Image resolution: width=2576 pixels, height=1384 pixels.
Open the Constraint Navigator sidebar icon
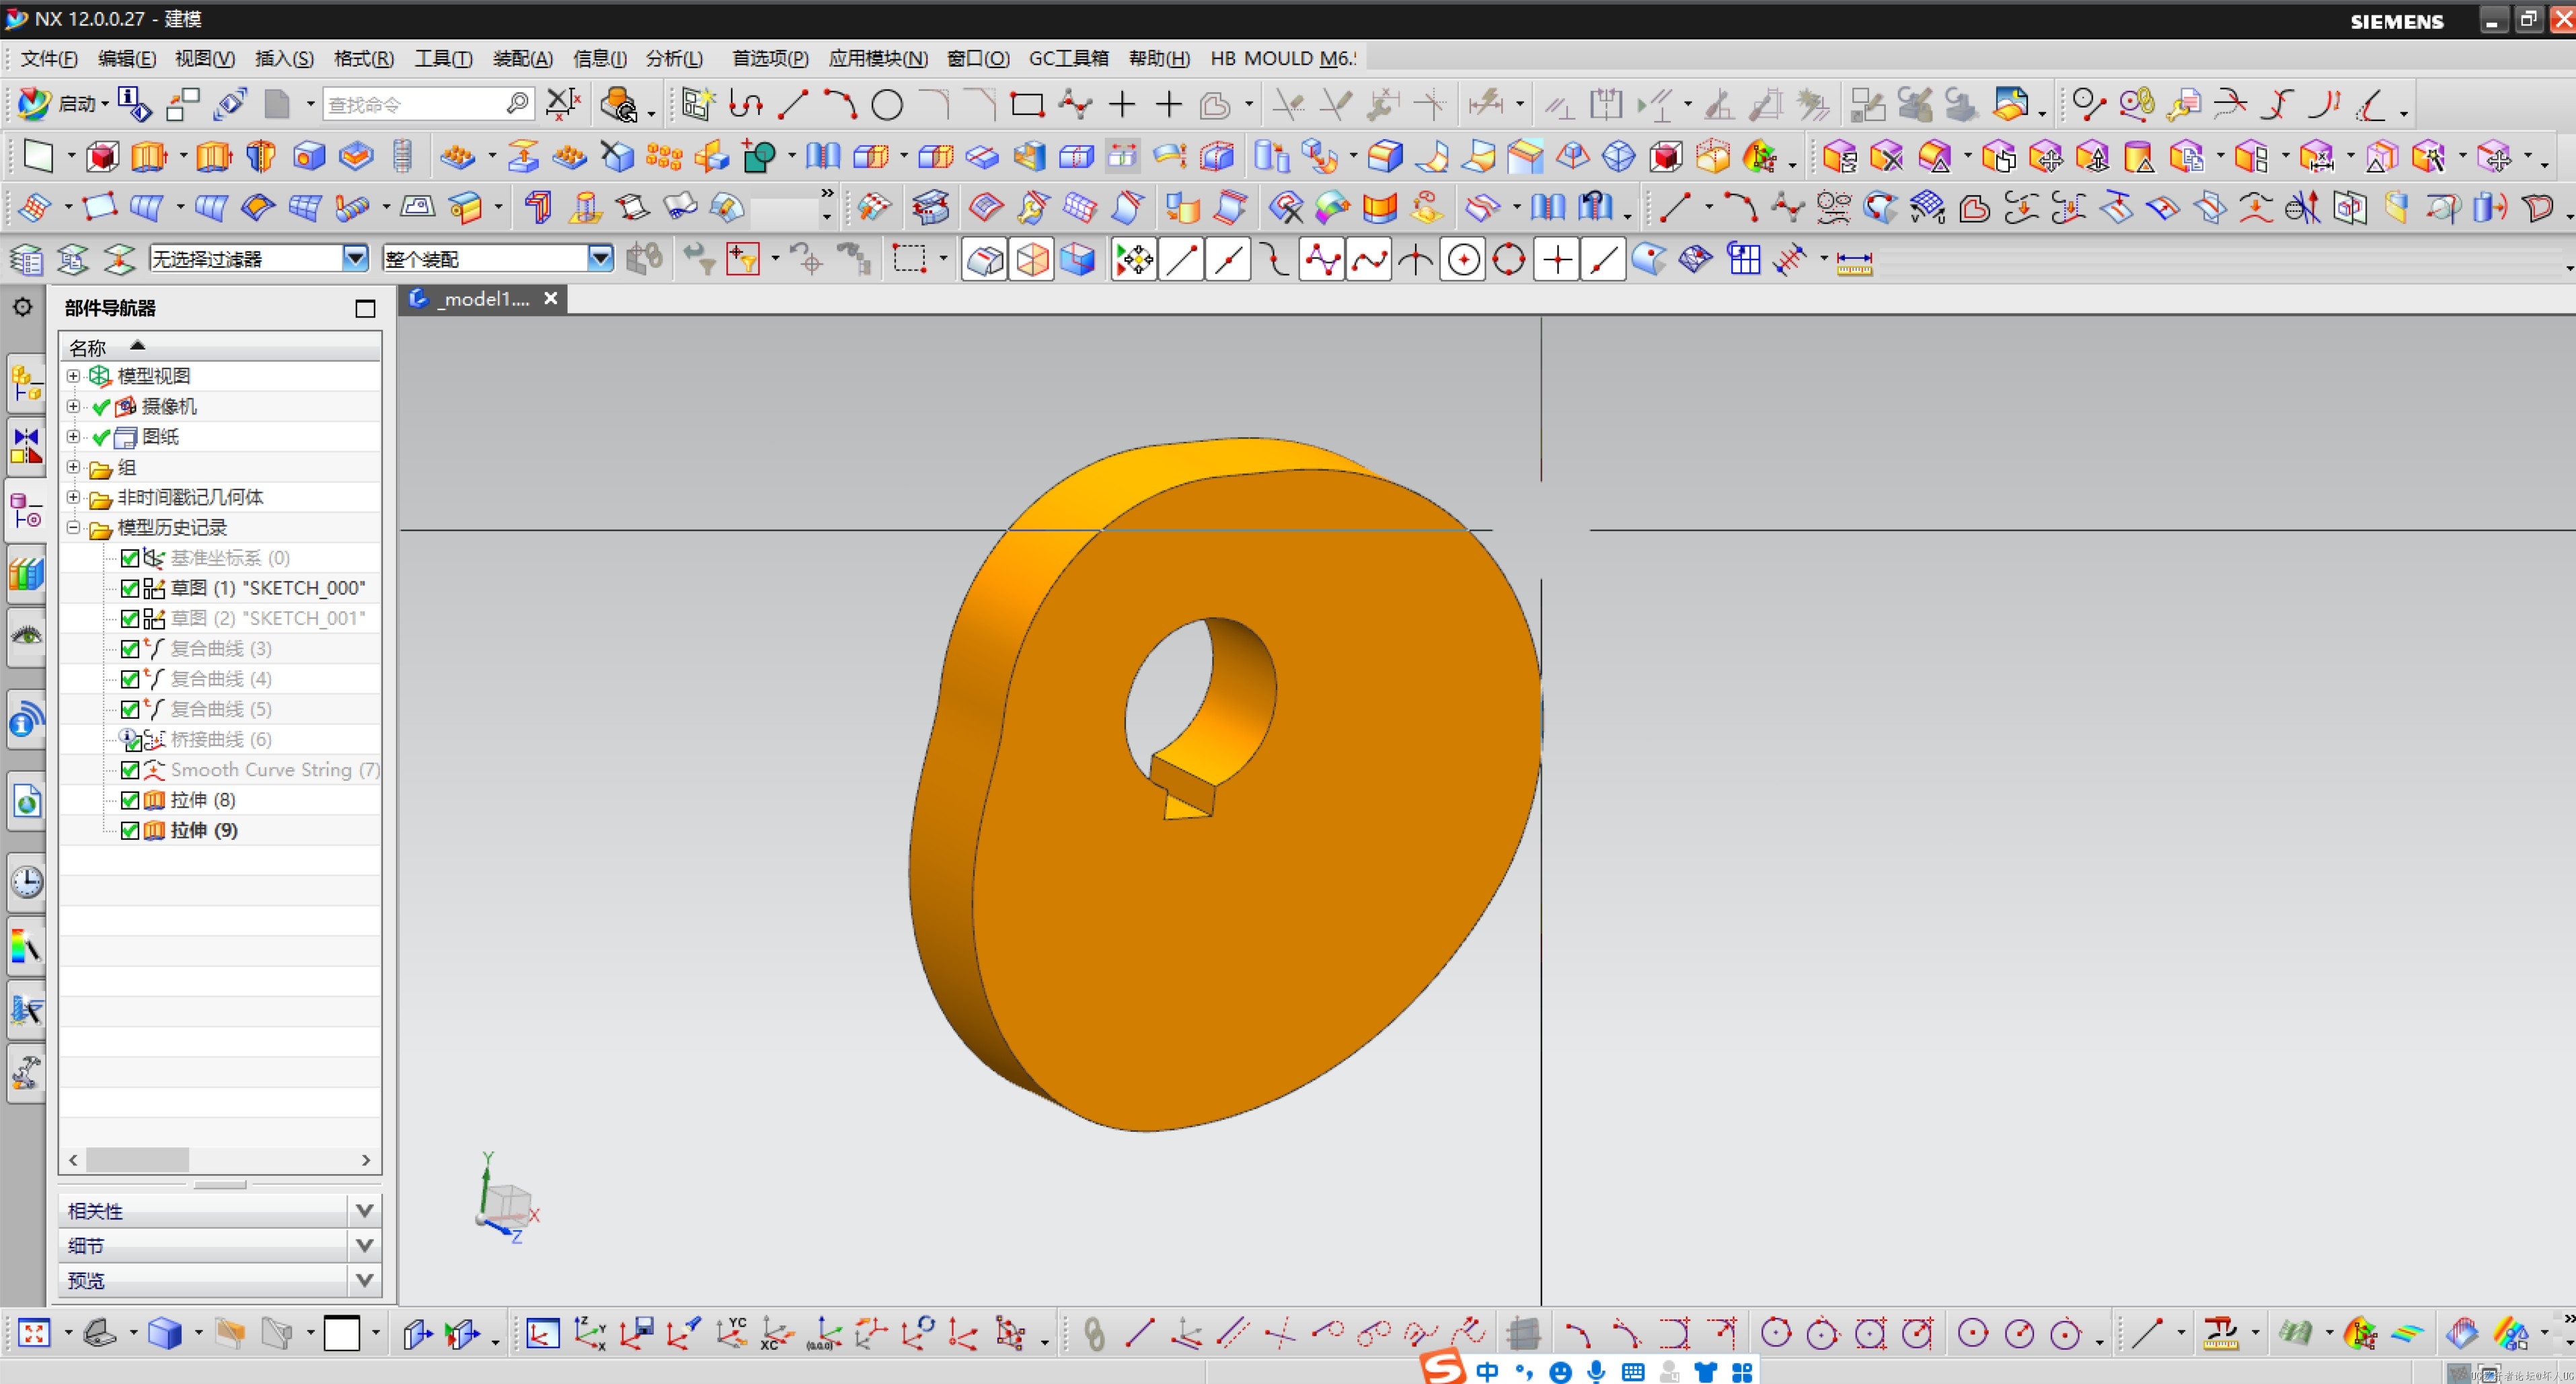coord(26,446)
